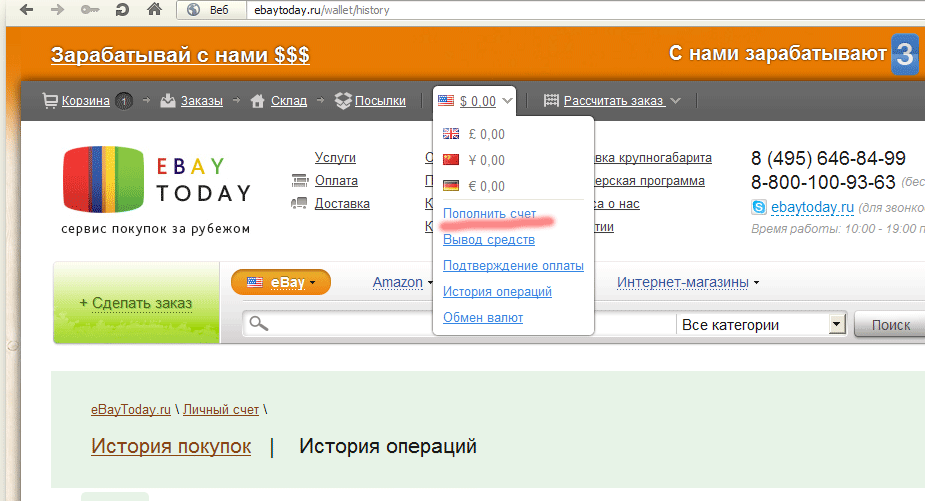This screenshot has width=925, height=501.
Task: Click the Склад house icon
Action: coord(257,101)
